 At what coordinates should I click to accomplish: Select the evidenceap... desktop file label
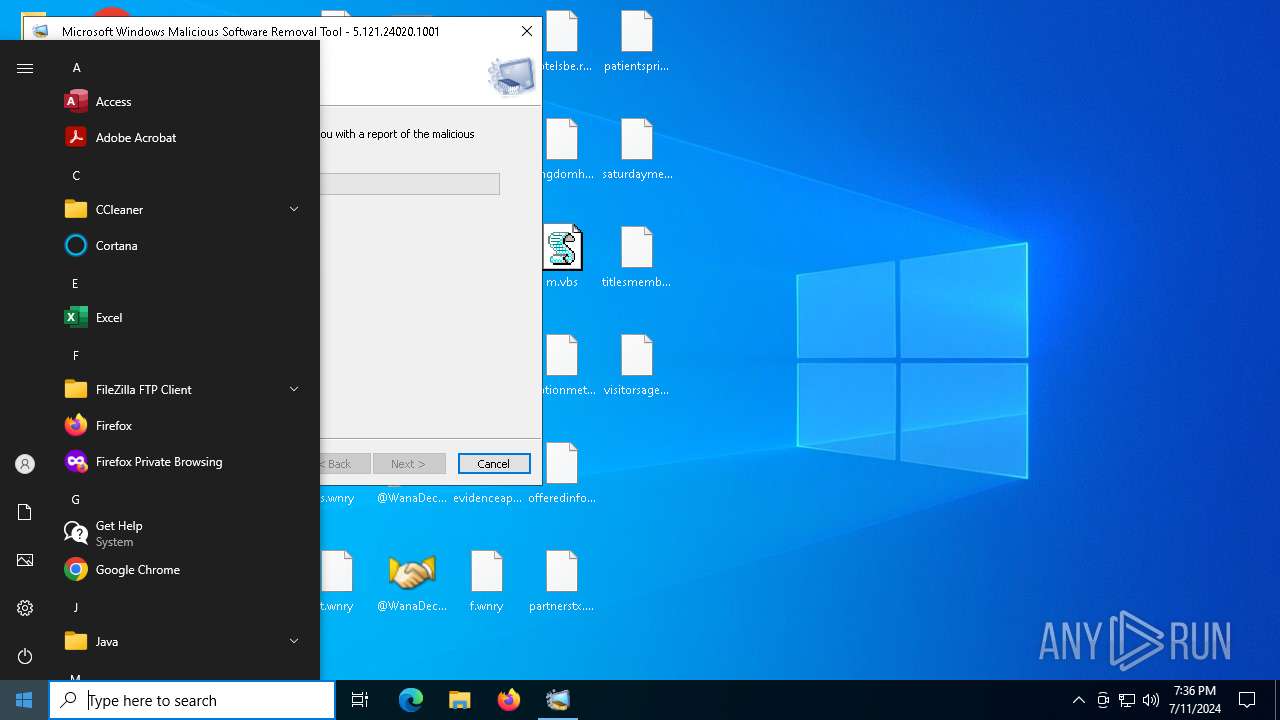click(487, 498)
